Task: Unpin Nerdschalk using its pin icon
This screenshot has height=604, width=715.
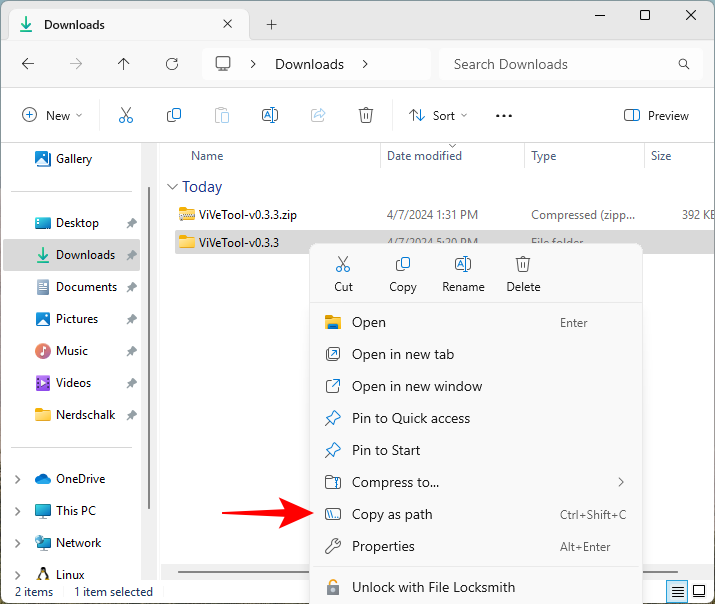Action: click(132, 415)
